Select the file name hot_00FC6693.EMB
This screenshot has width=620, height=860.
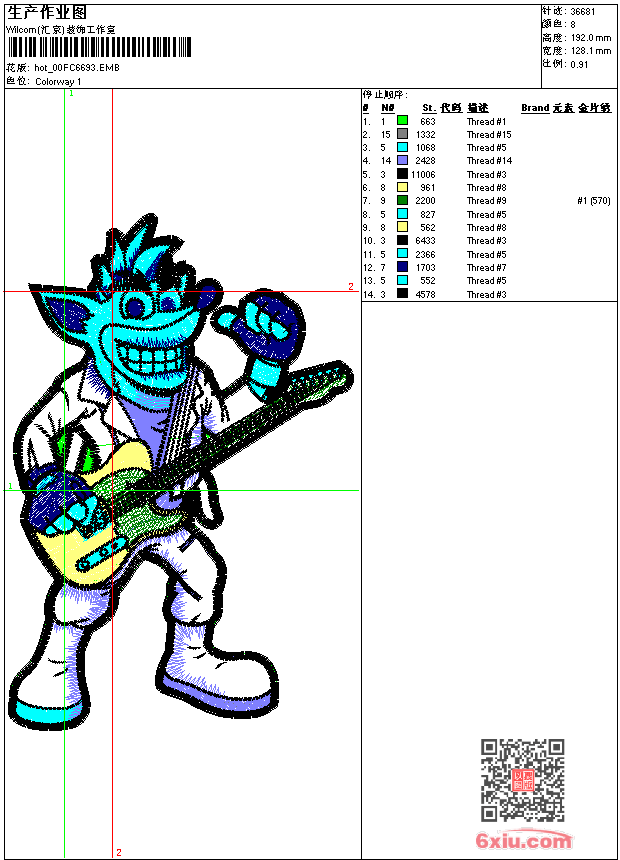coord(77,67)
